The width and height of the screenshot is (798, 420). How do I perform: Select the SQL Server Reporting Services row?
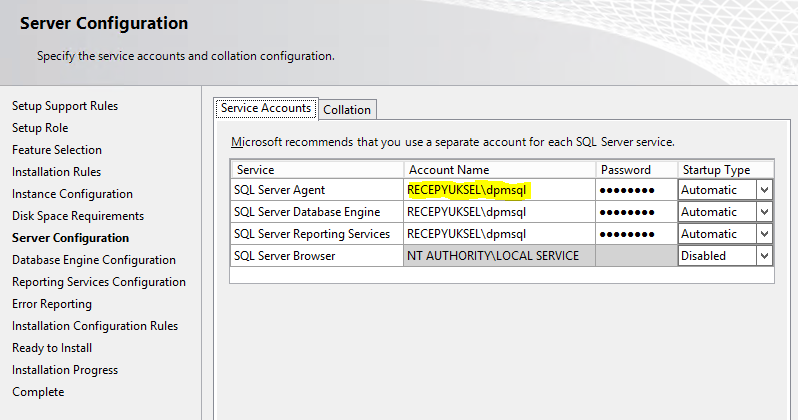pyautogui.click(x=317, y=234)
